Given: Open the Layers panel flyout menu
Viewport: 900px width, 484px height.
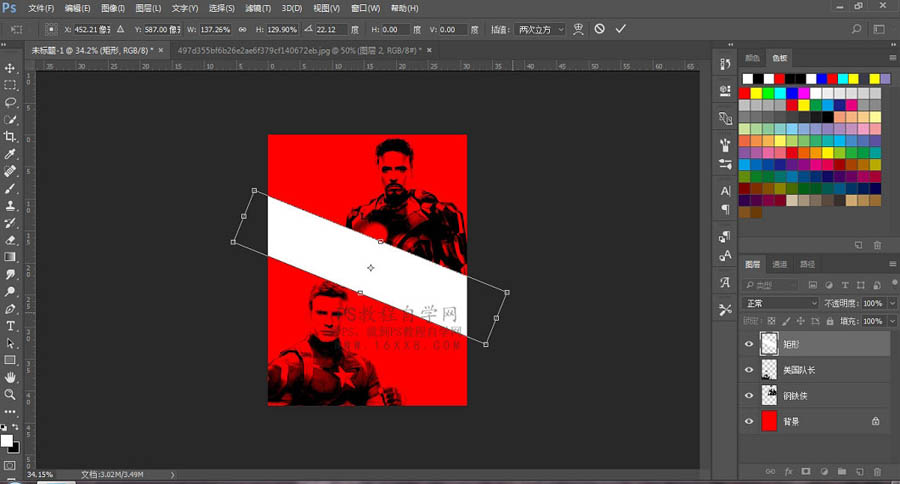Looking at the screenshot, I should pyautogui.click(x=892, y=264).
